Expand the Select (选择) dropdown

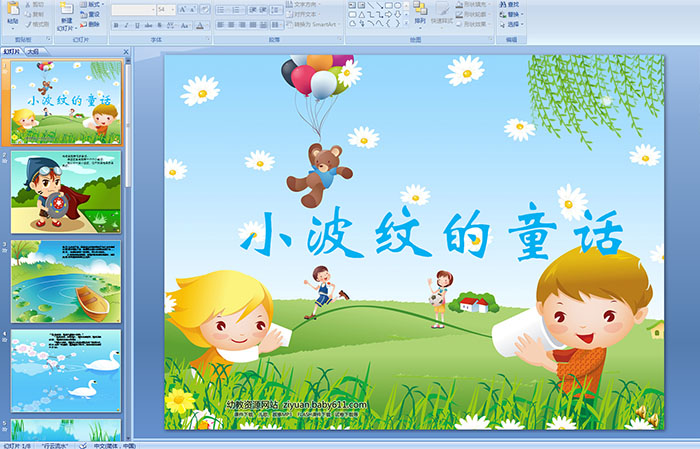[512, 24]
